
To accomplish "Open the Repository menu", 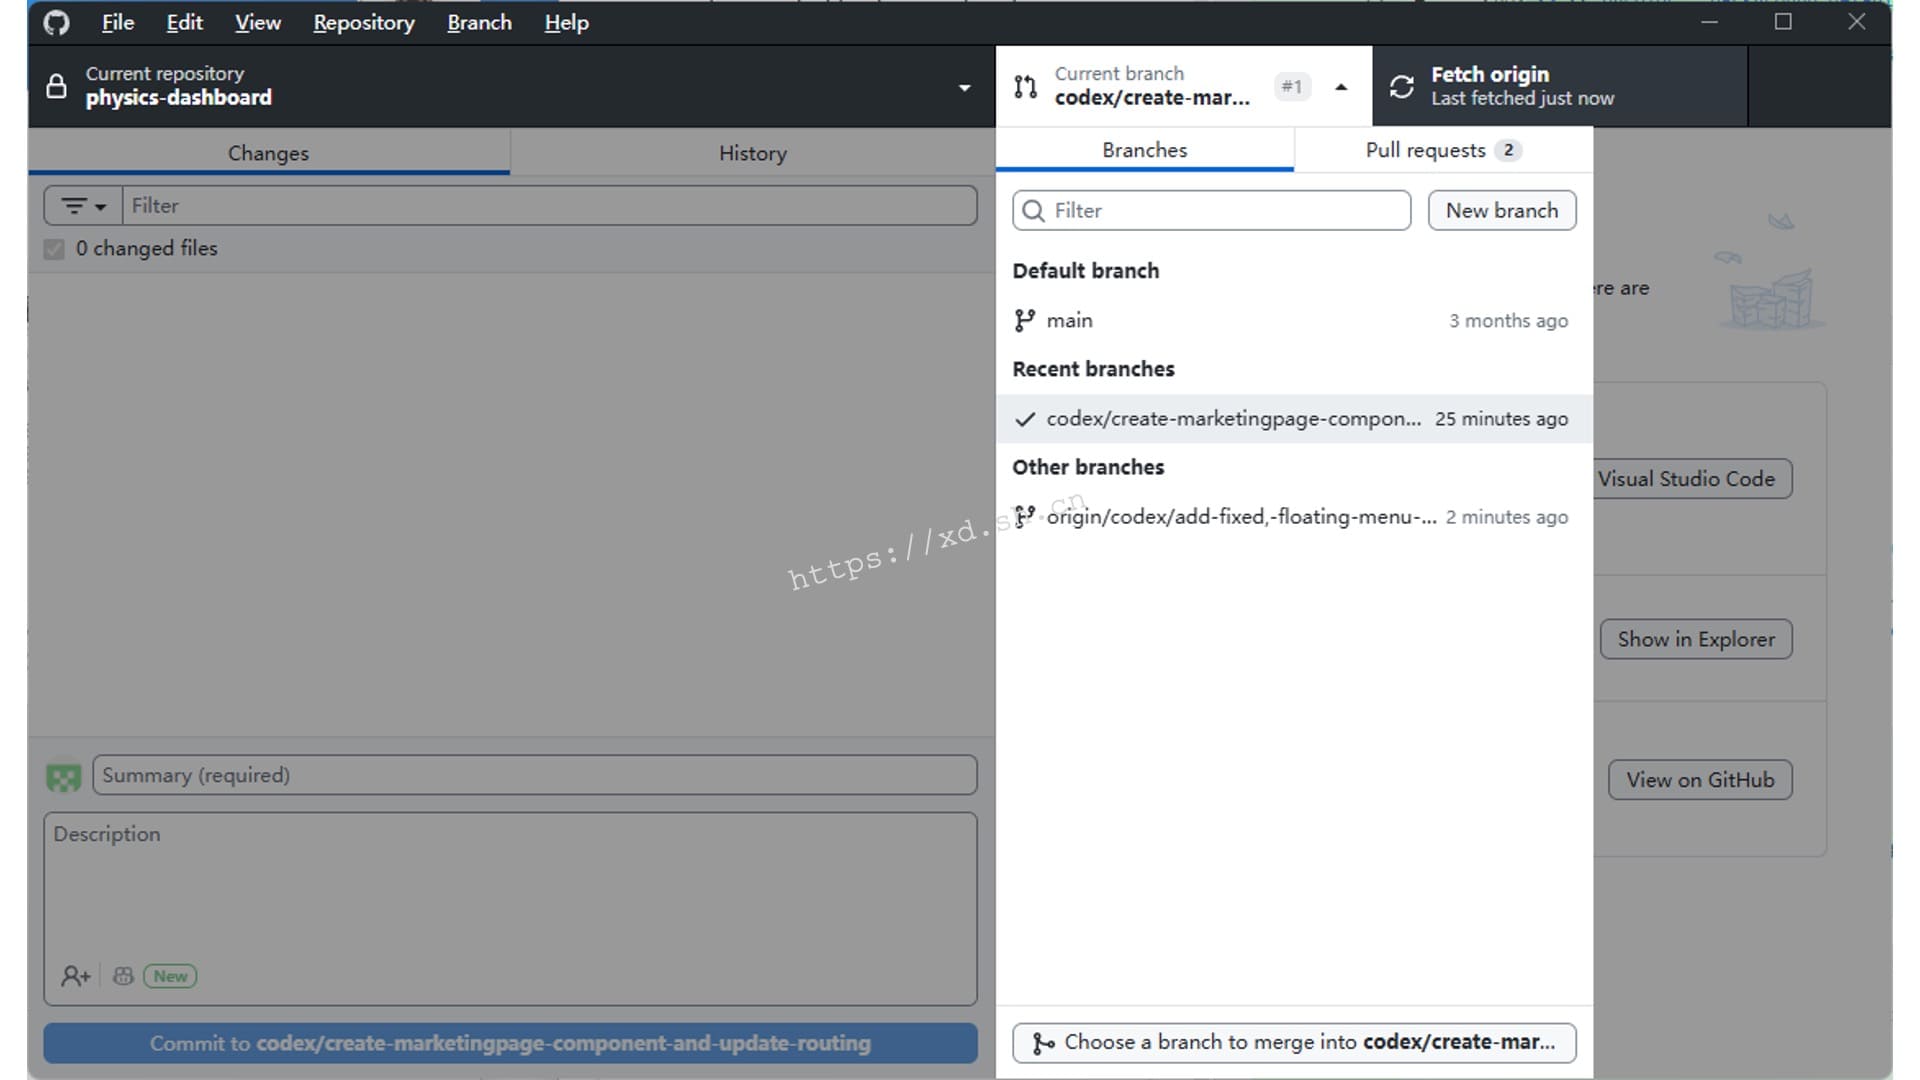I will (363, 22).
